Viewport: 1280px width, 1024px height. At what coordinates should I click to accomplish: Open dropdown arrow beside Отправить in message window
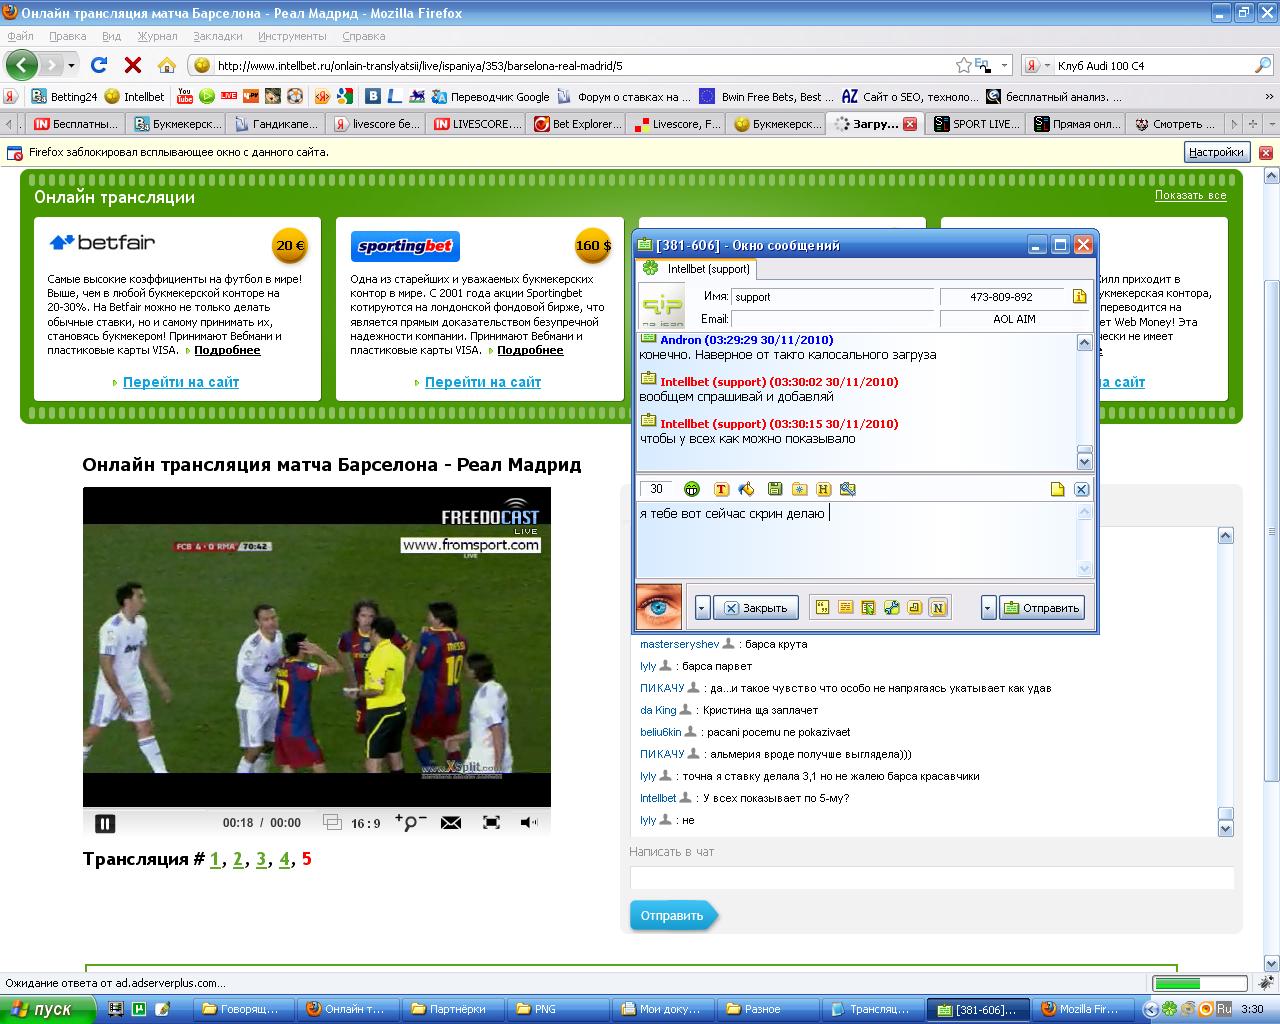[988, 607]
